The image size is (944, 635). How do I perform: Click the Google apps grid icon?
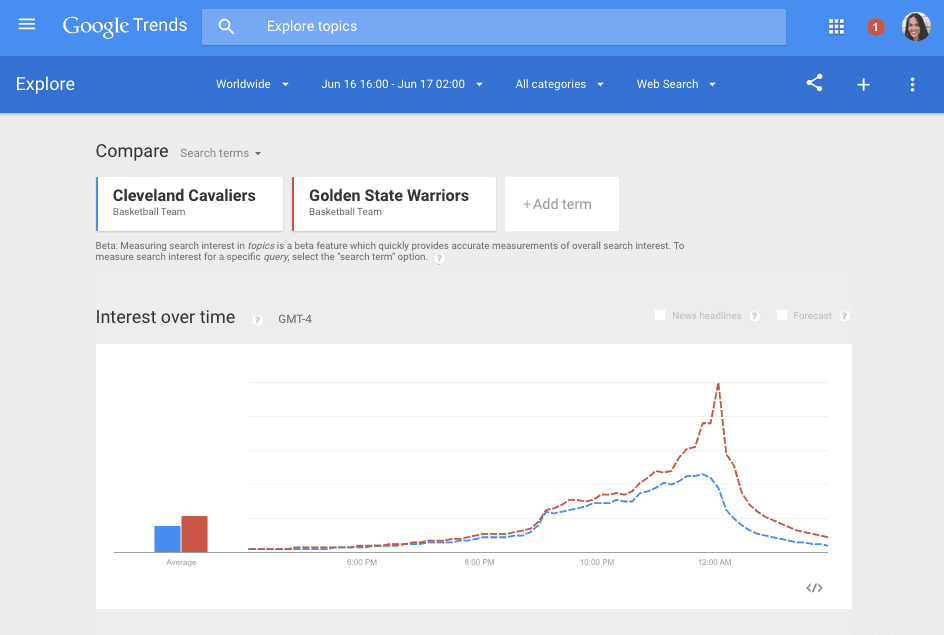click(836, 27)
